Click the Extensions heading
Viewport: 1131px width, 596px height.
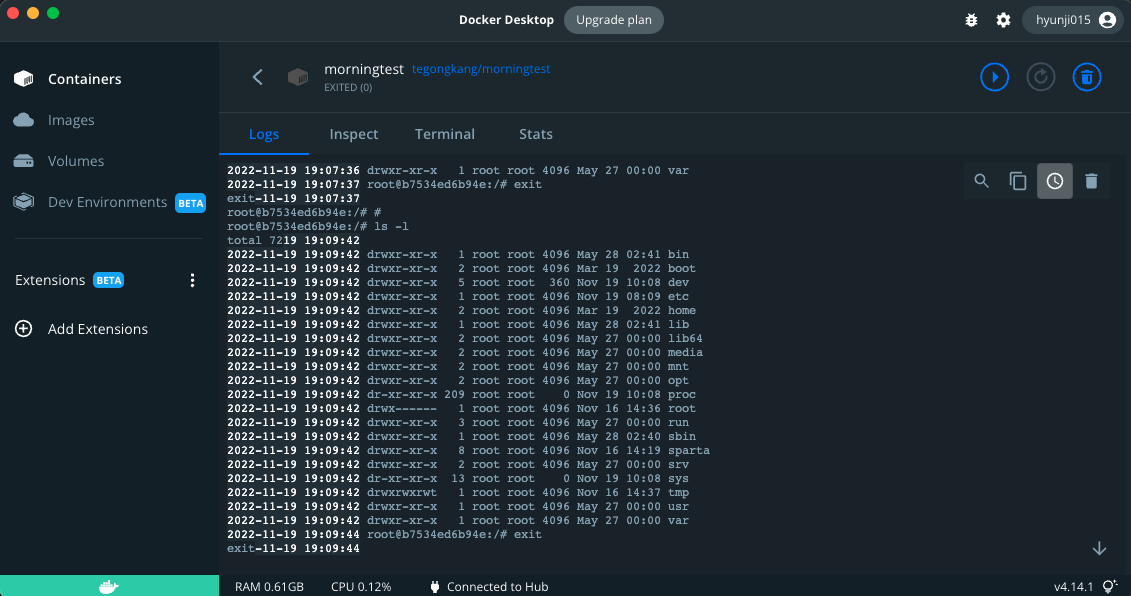50,280
